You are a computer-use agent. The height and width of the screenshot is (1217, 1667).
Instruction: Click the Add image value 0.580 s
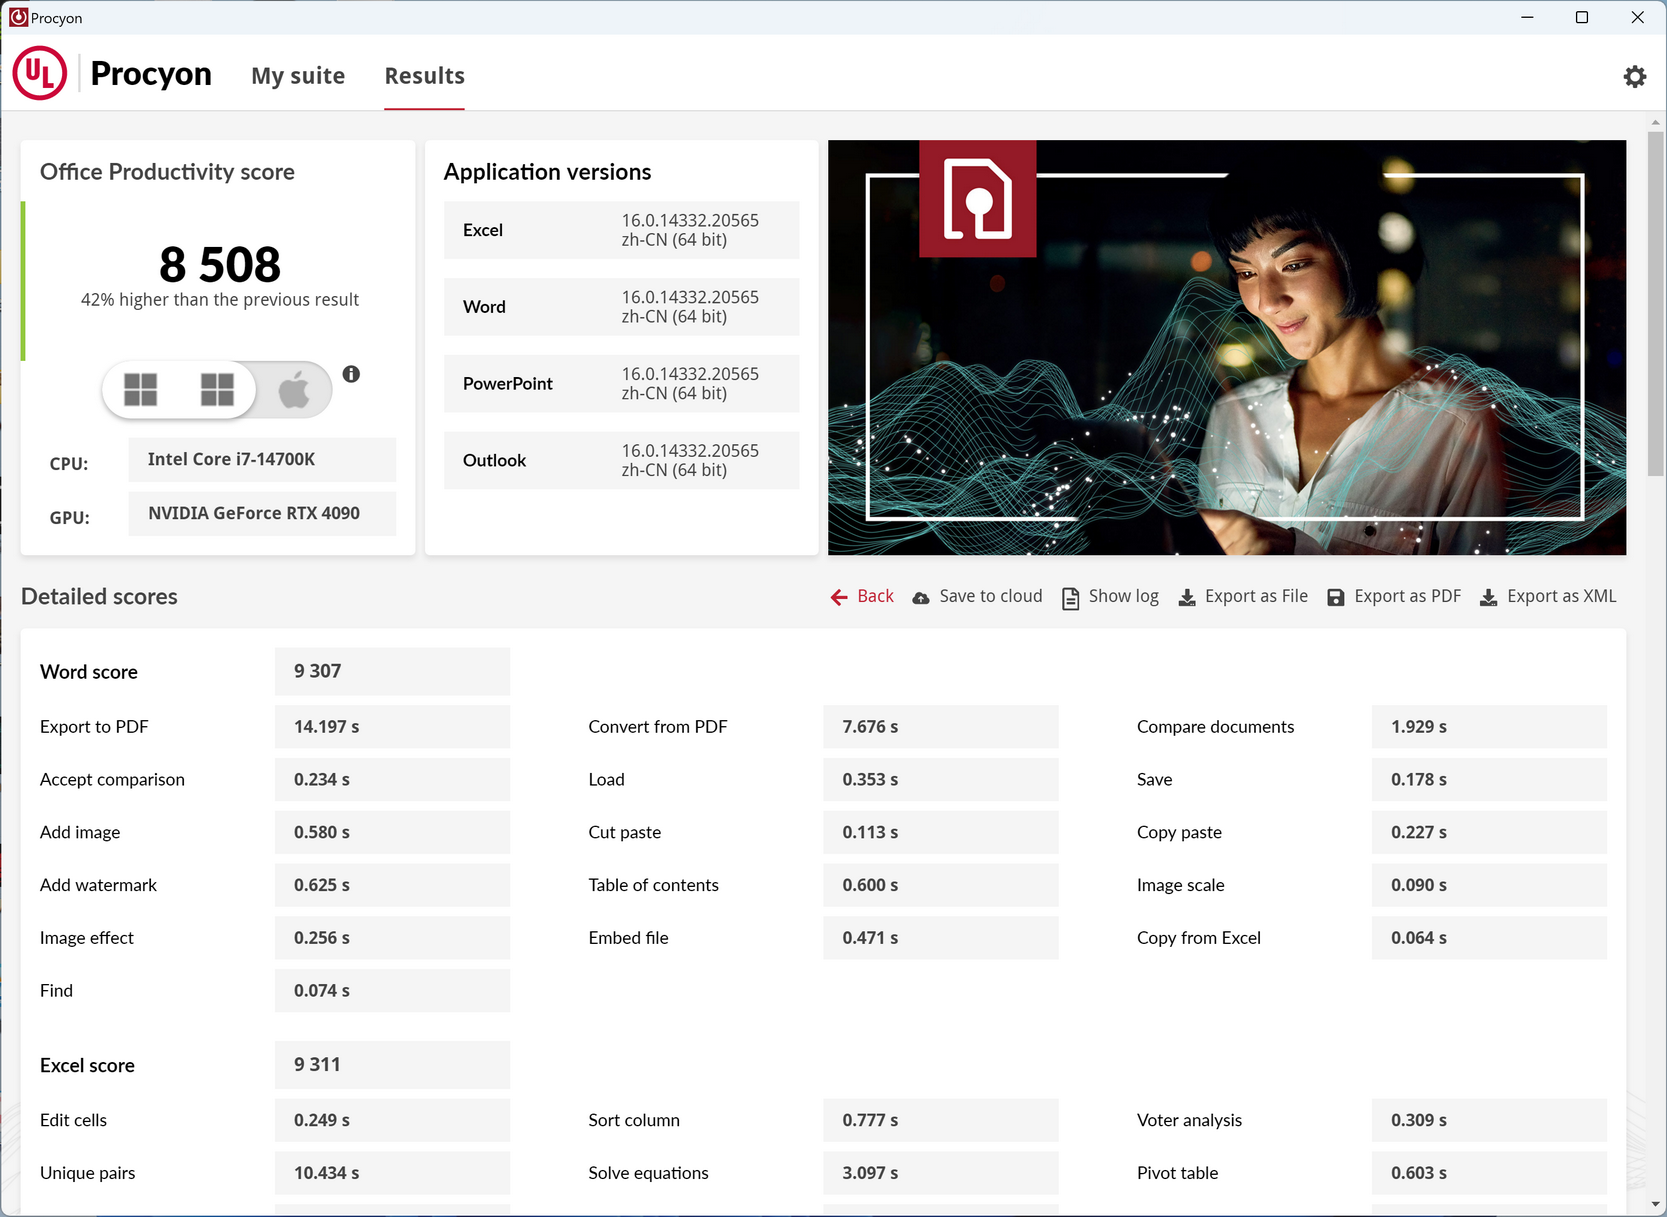[392, 833]
